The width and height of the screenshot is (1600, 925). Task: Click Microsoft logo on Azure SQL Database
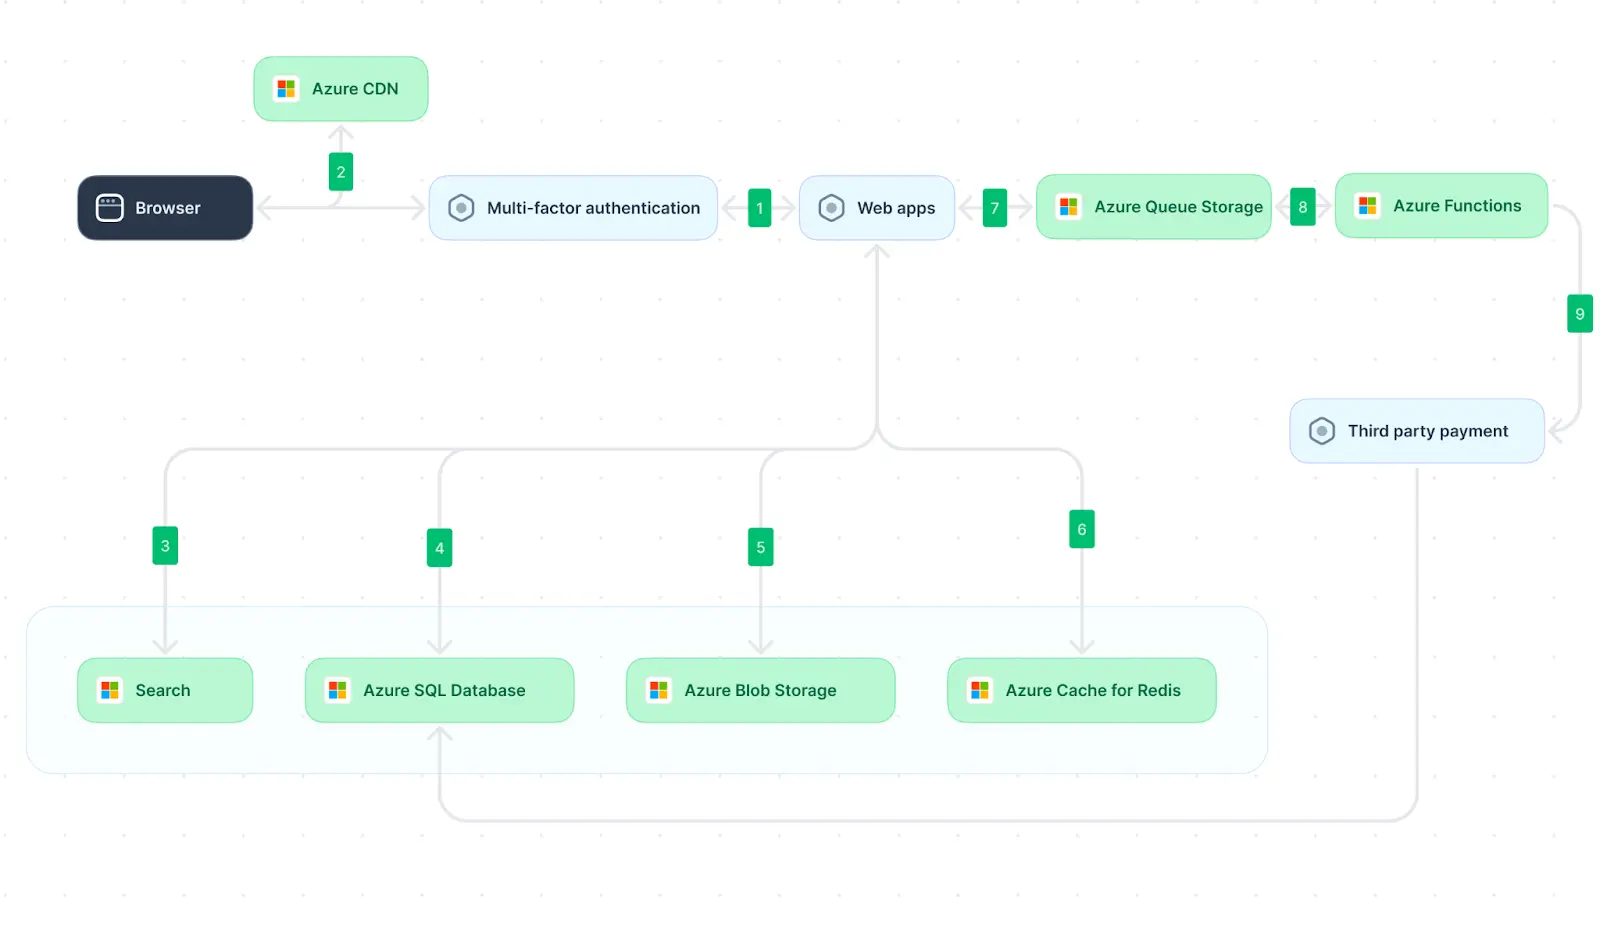pos(337,690)
